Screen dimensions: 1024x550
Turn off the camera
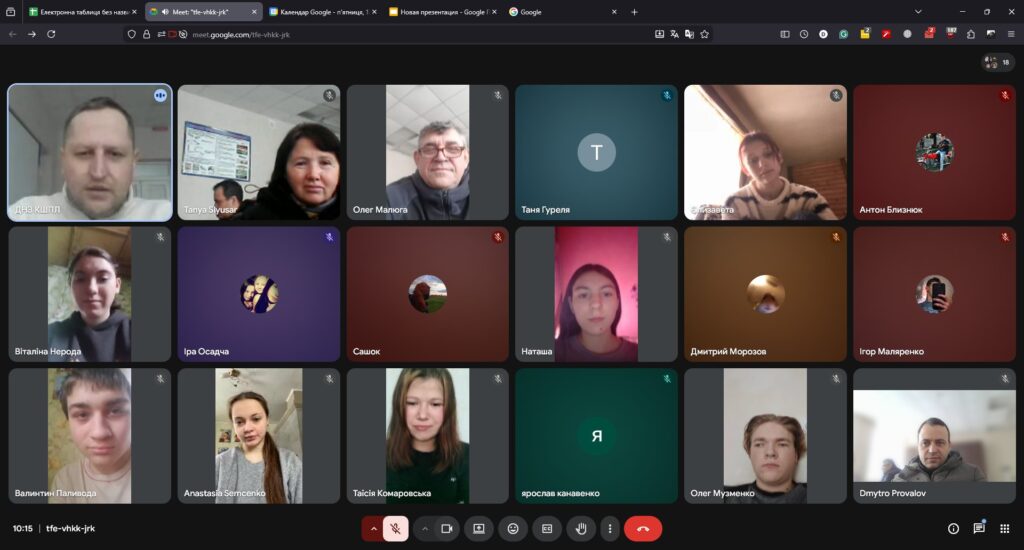(447, 528)
